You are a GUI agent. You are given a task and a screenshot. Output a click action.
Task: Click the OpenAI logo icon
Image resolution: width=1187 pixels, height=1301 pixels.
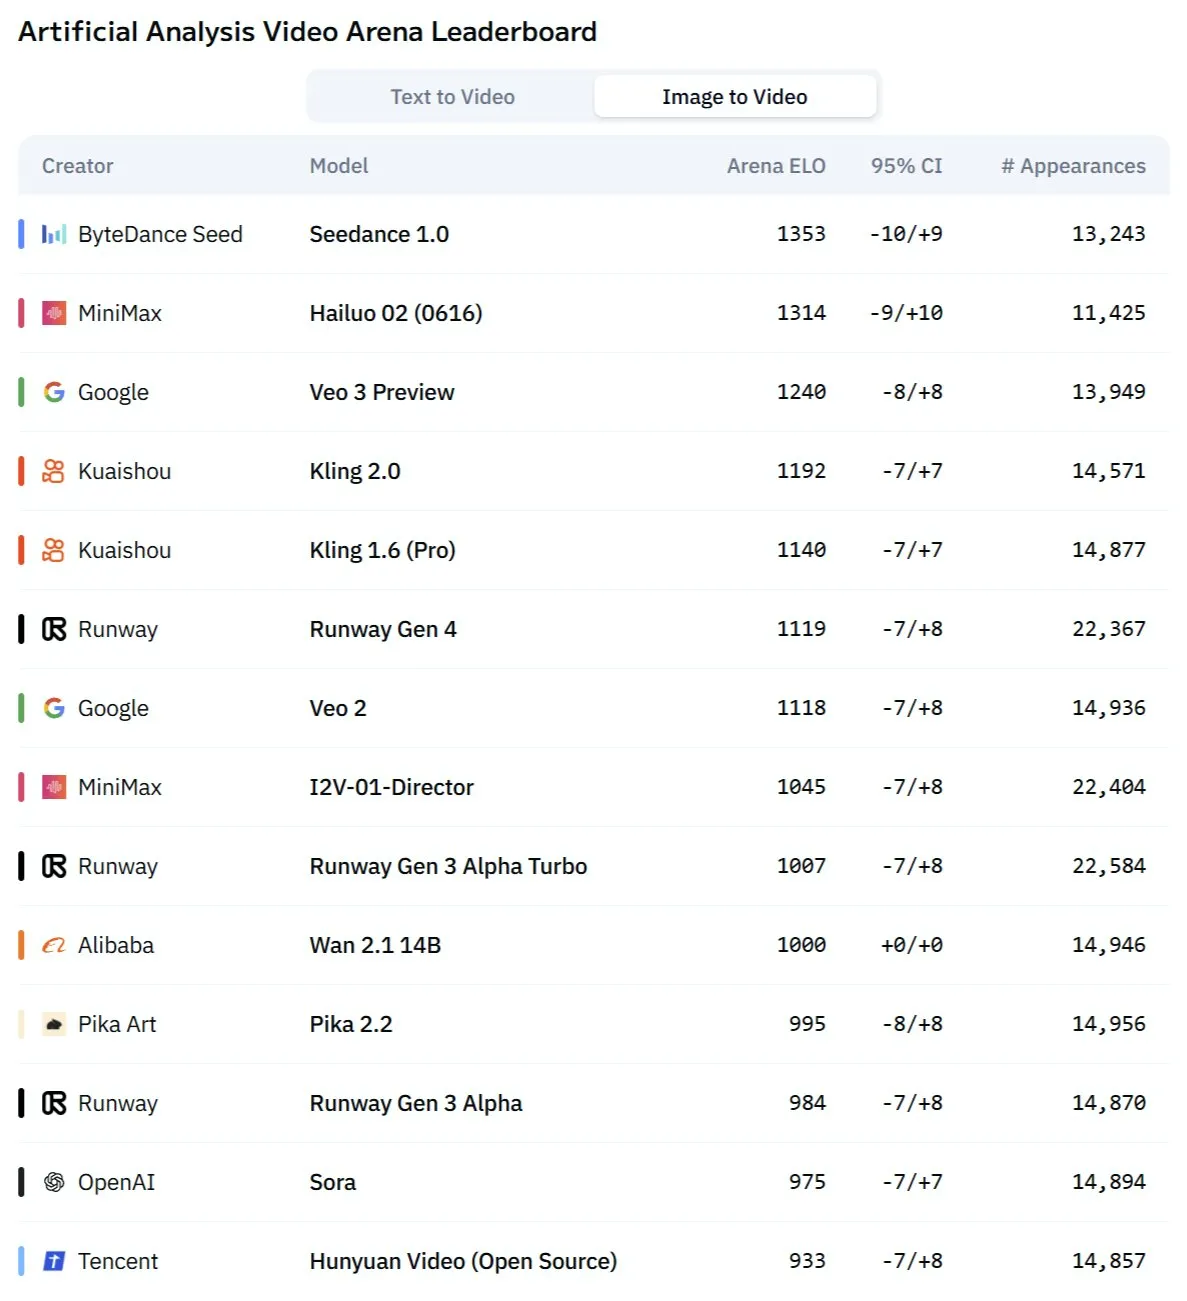pyautogui.click(x=54, y=1182)
